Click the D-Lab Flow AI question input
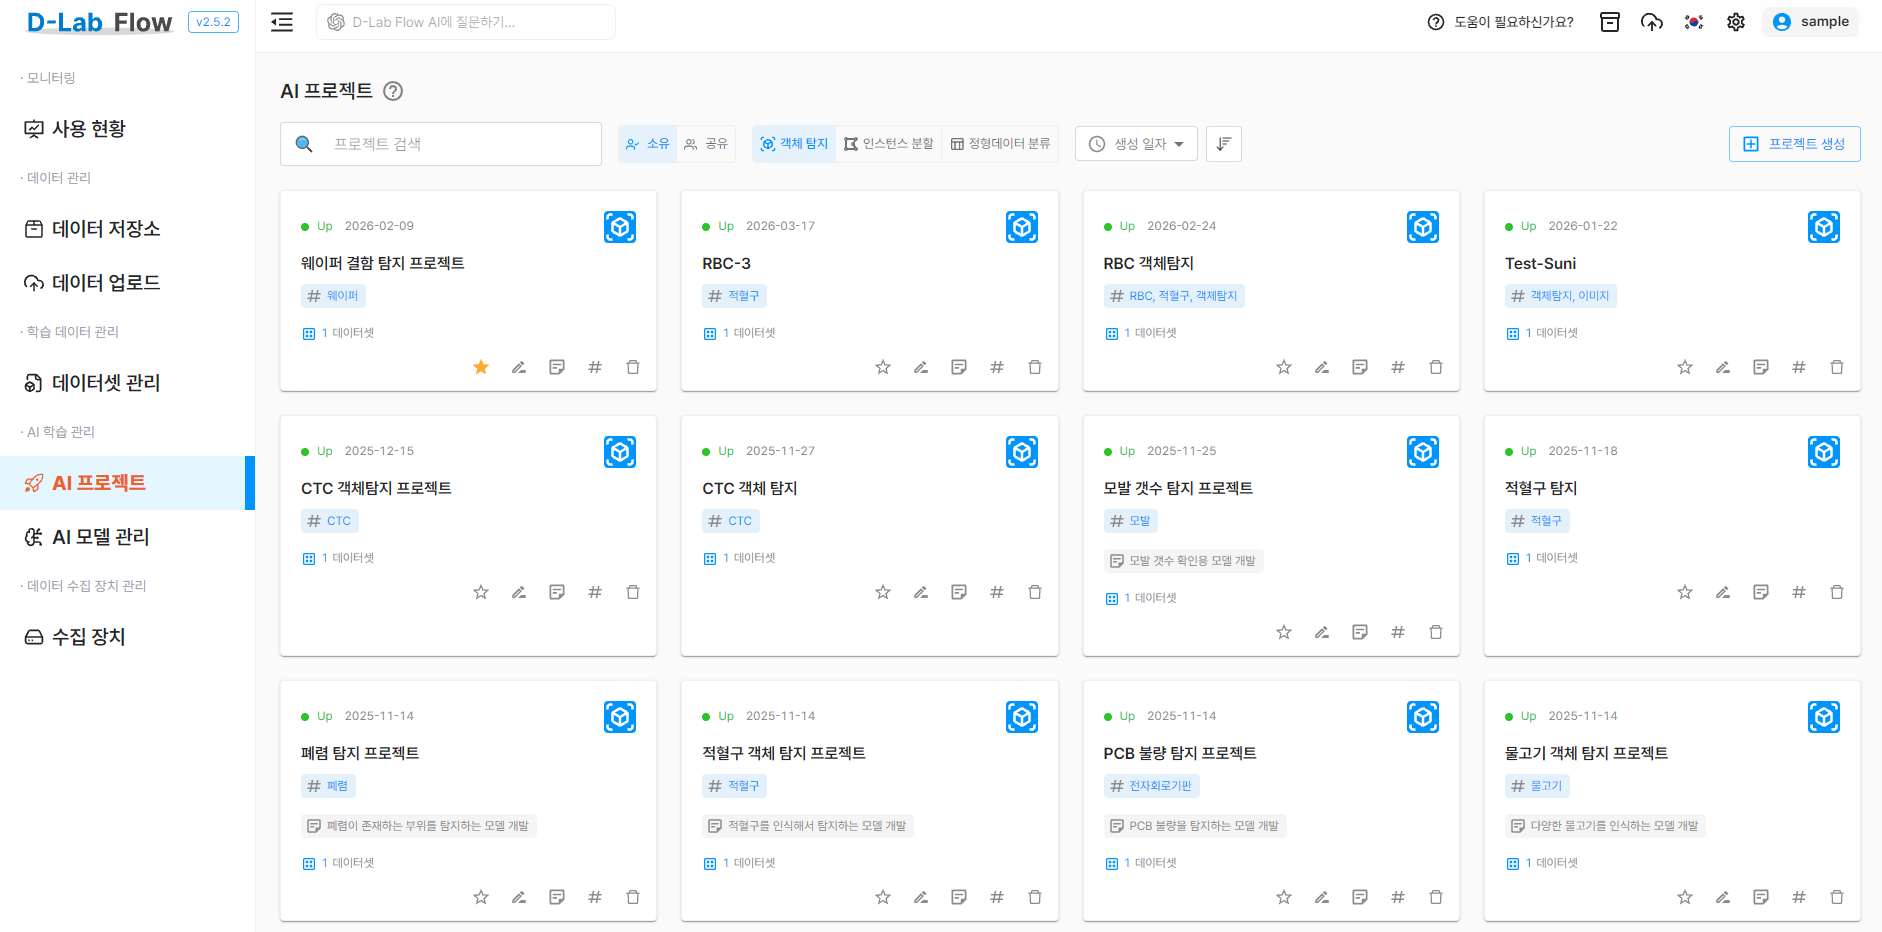 (x=465, y=22)
